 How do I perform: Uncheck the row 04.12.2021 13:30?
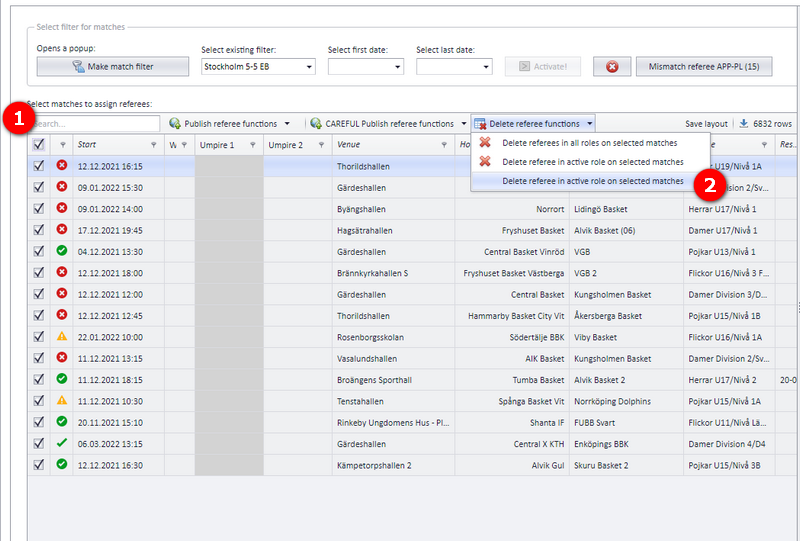pos(39,252)
